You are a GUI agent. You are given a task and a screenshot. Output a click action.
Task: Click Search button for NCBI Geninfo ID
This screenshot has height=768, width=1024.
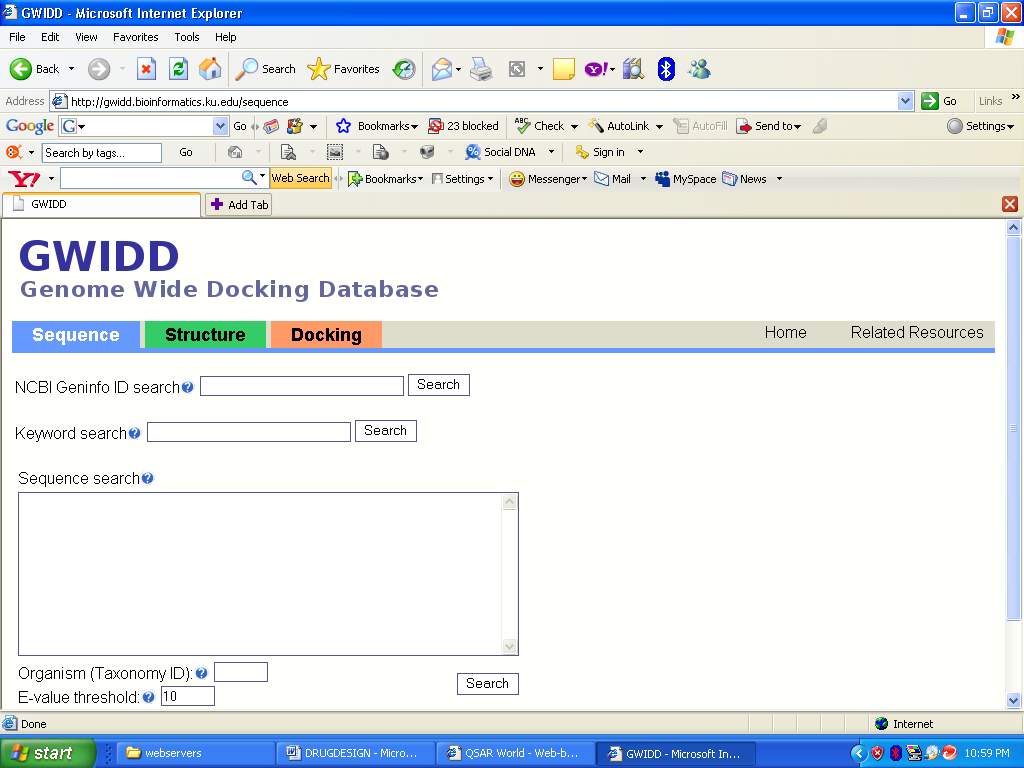[438, 385]
